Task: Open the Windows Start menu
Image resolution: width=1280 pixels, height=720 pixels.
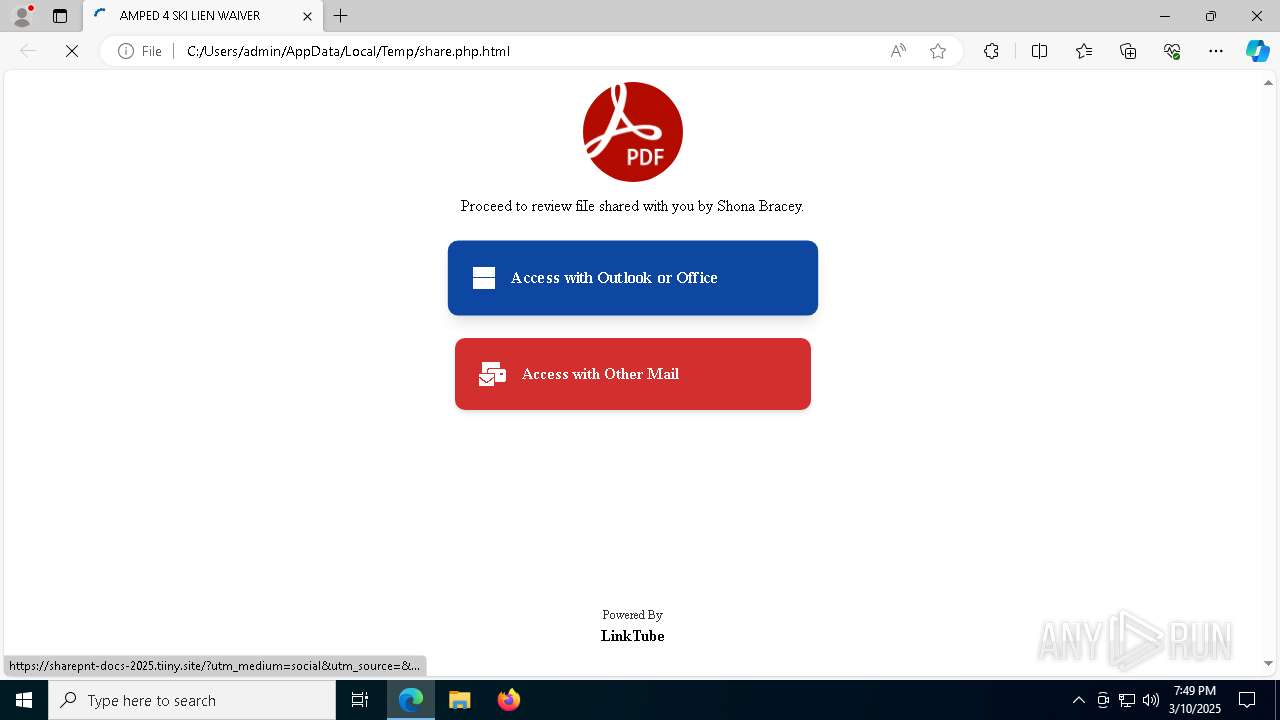Action: [24, 700]
